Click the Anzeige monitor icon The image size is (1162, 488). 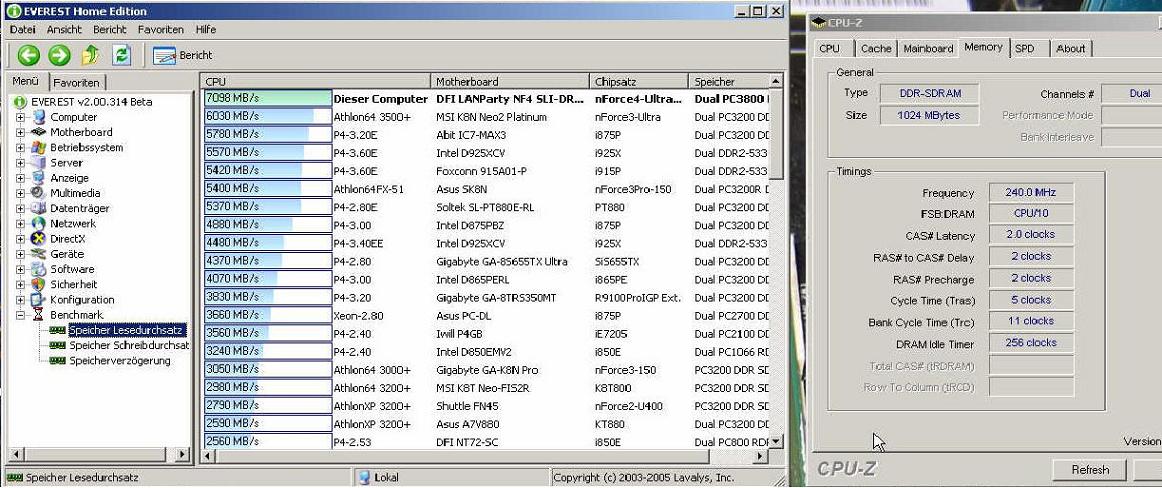[39, 178]
